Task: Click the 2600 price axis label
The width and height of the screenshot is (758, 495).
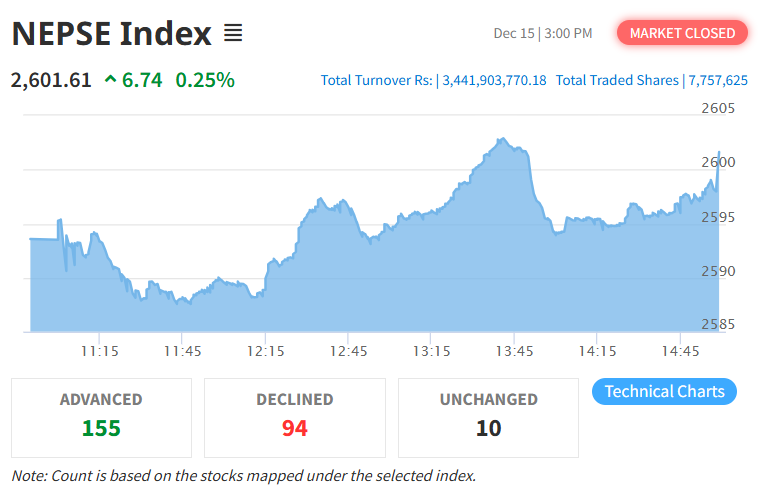Action: pyautogui.click(x=718, y=162)
